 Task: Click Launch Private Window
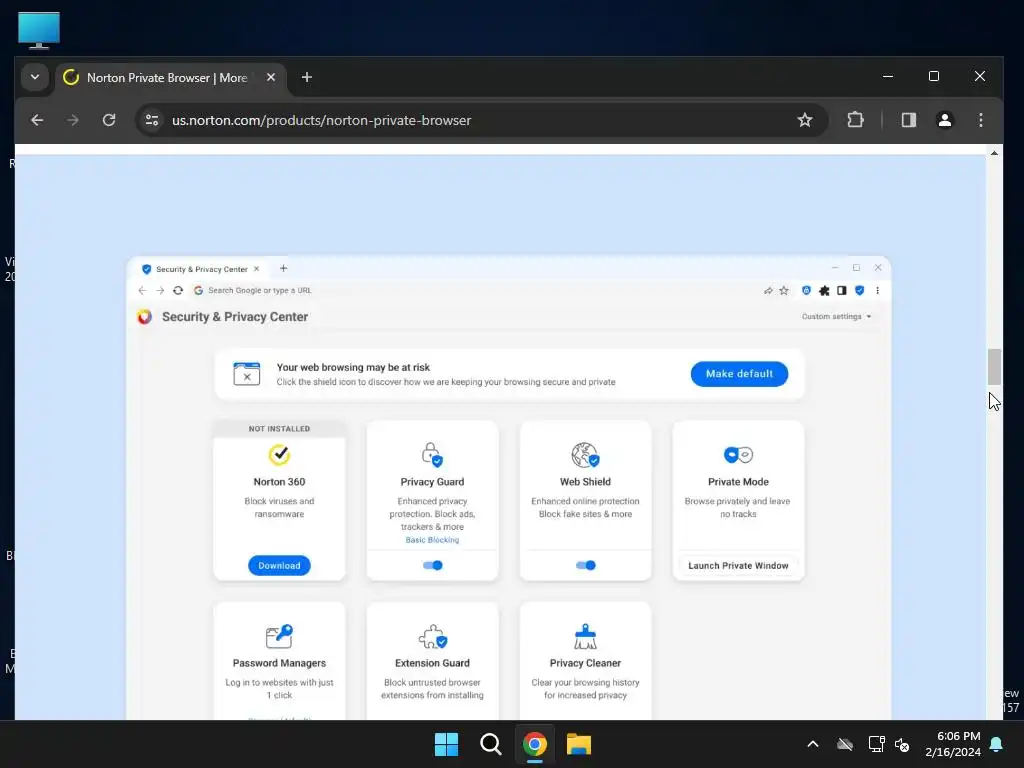738,566
